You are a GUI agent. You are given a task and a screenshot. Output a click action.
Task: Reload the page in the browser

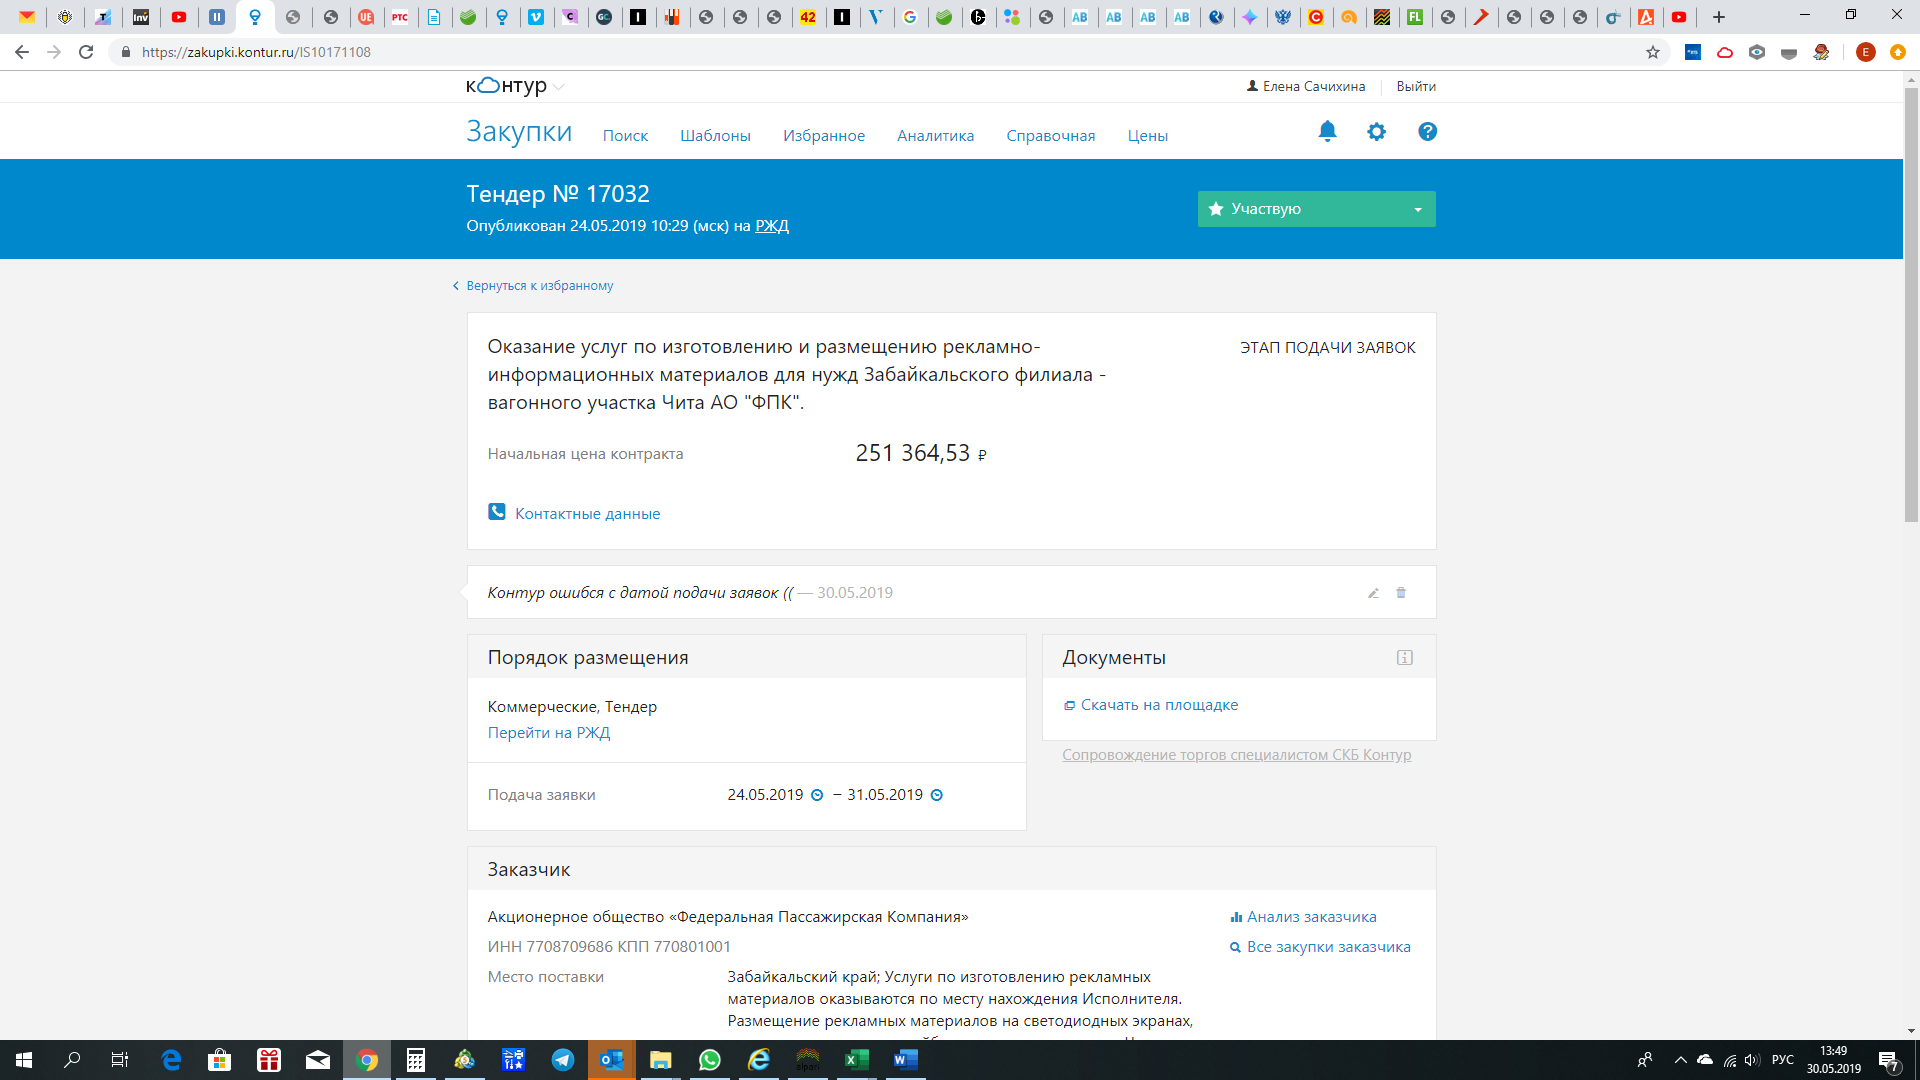pyautogui.click(x=87, y=52)
